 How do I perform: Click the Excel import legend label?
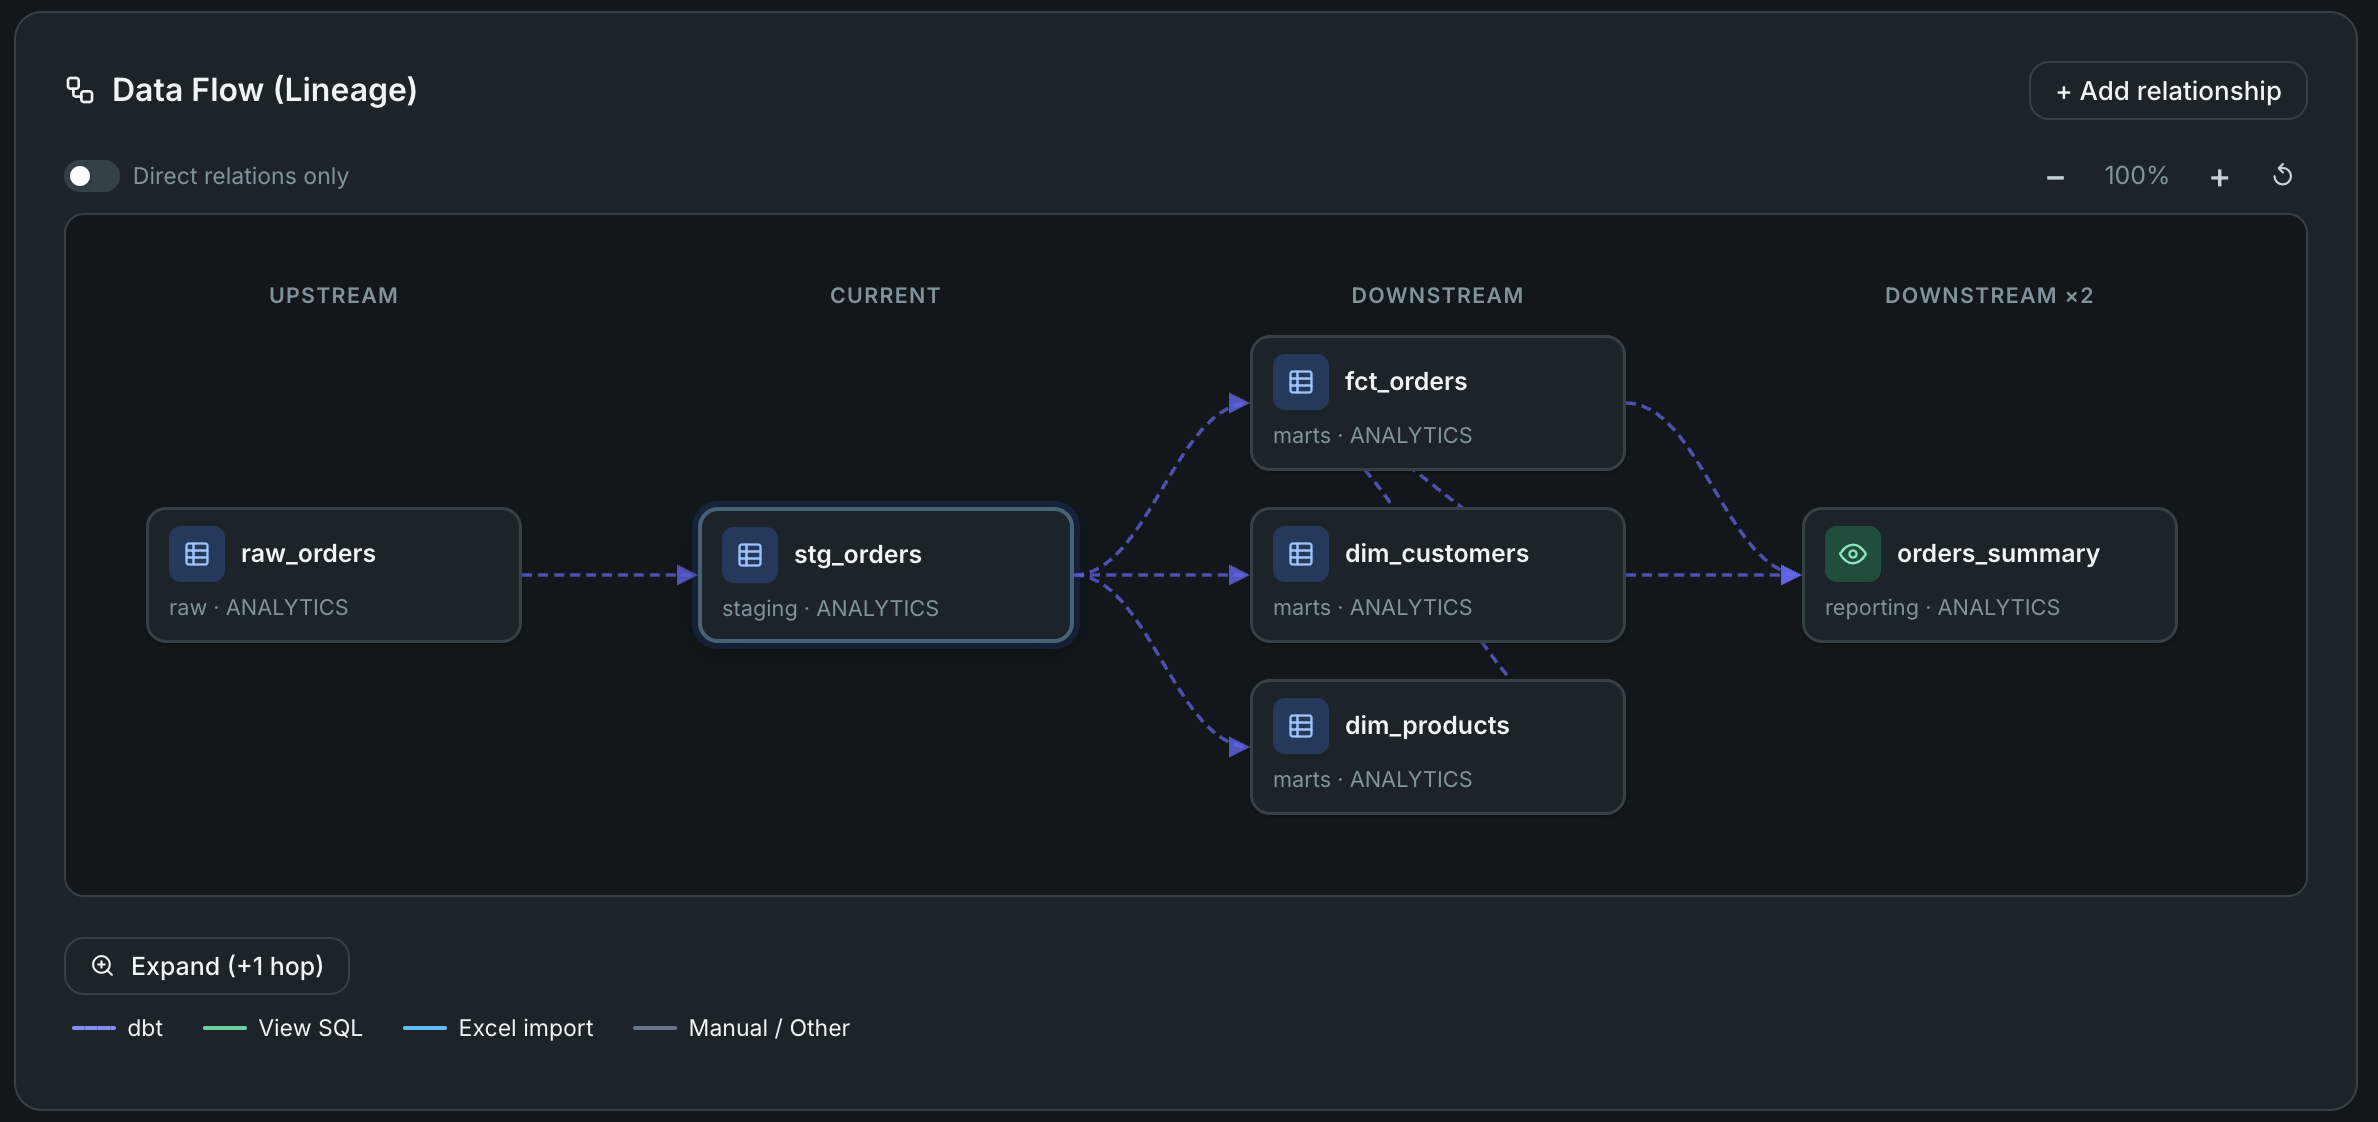pyautogui.click(x=526, y=1028)
